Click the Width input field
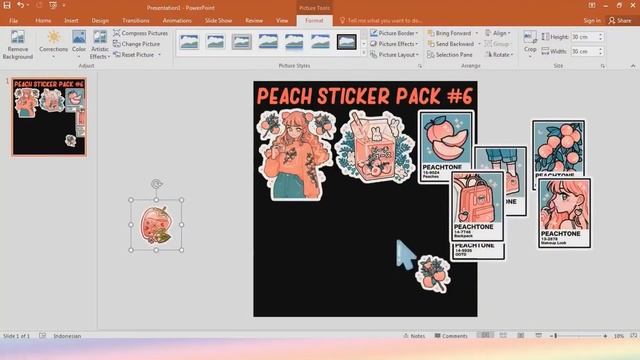 click(584, 51)
